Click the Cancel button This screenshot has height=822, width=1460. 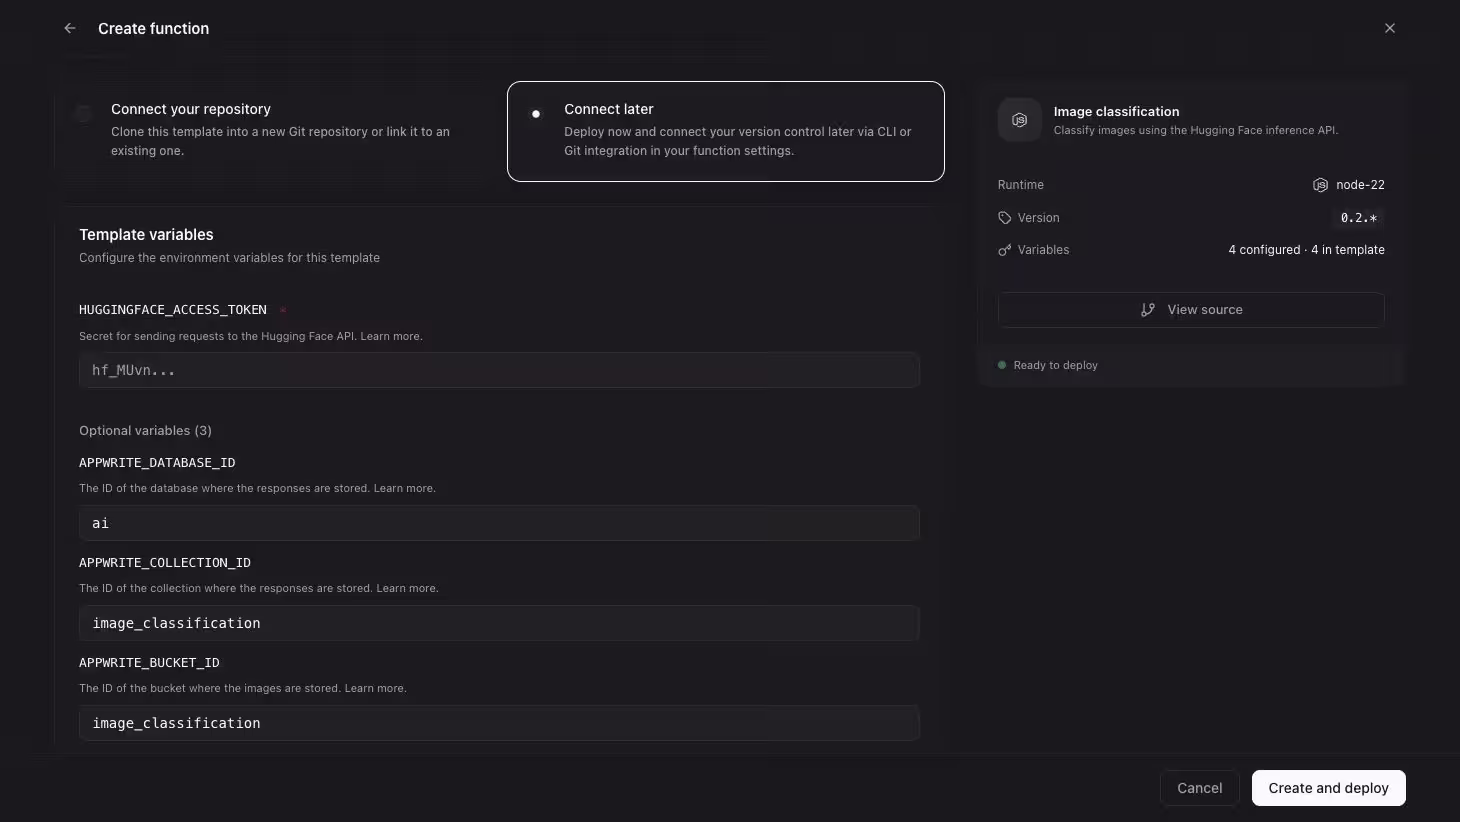point(1200,788)
